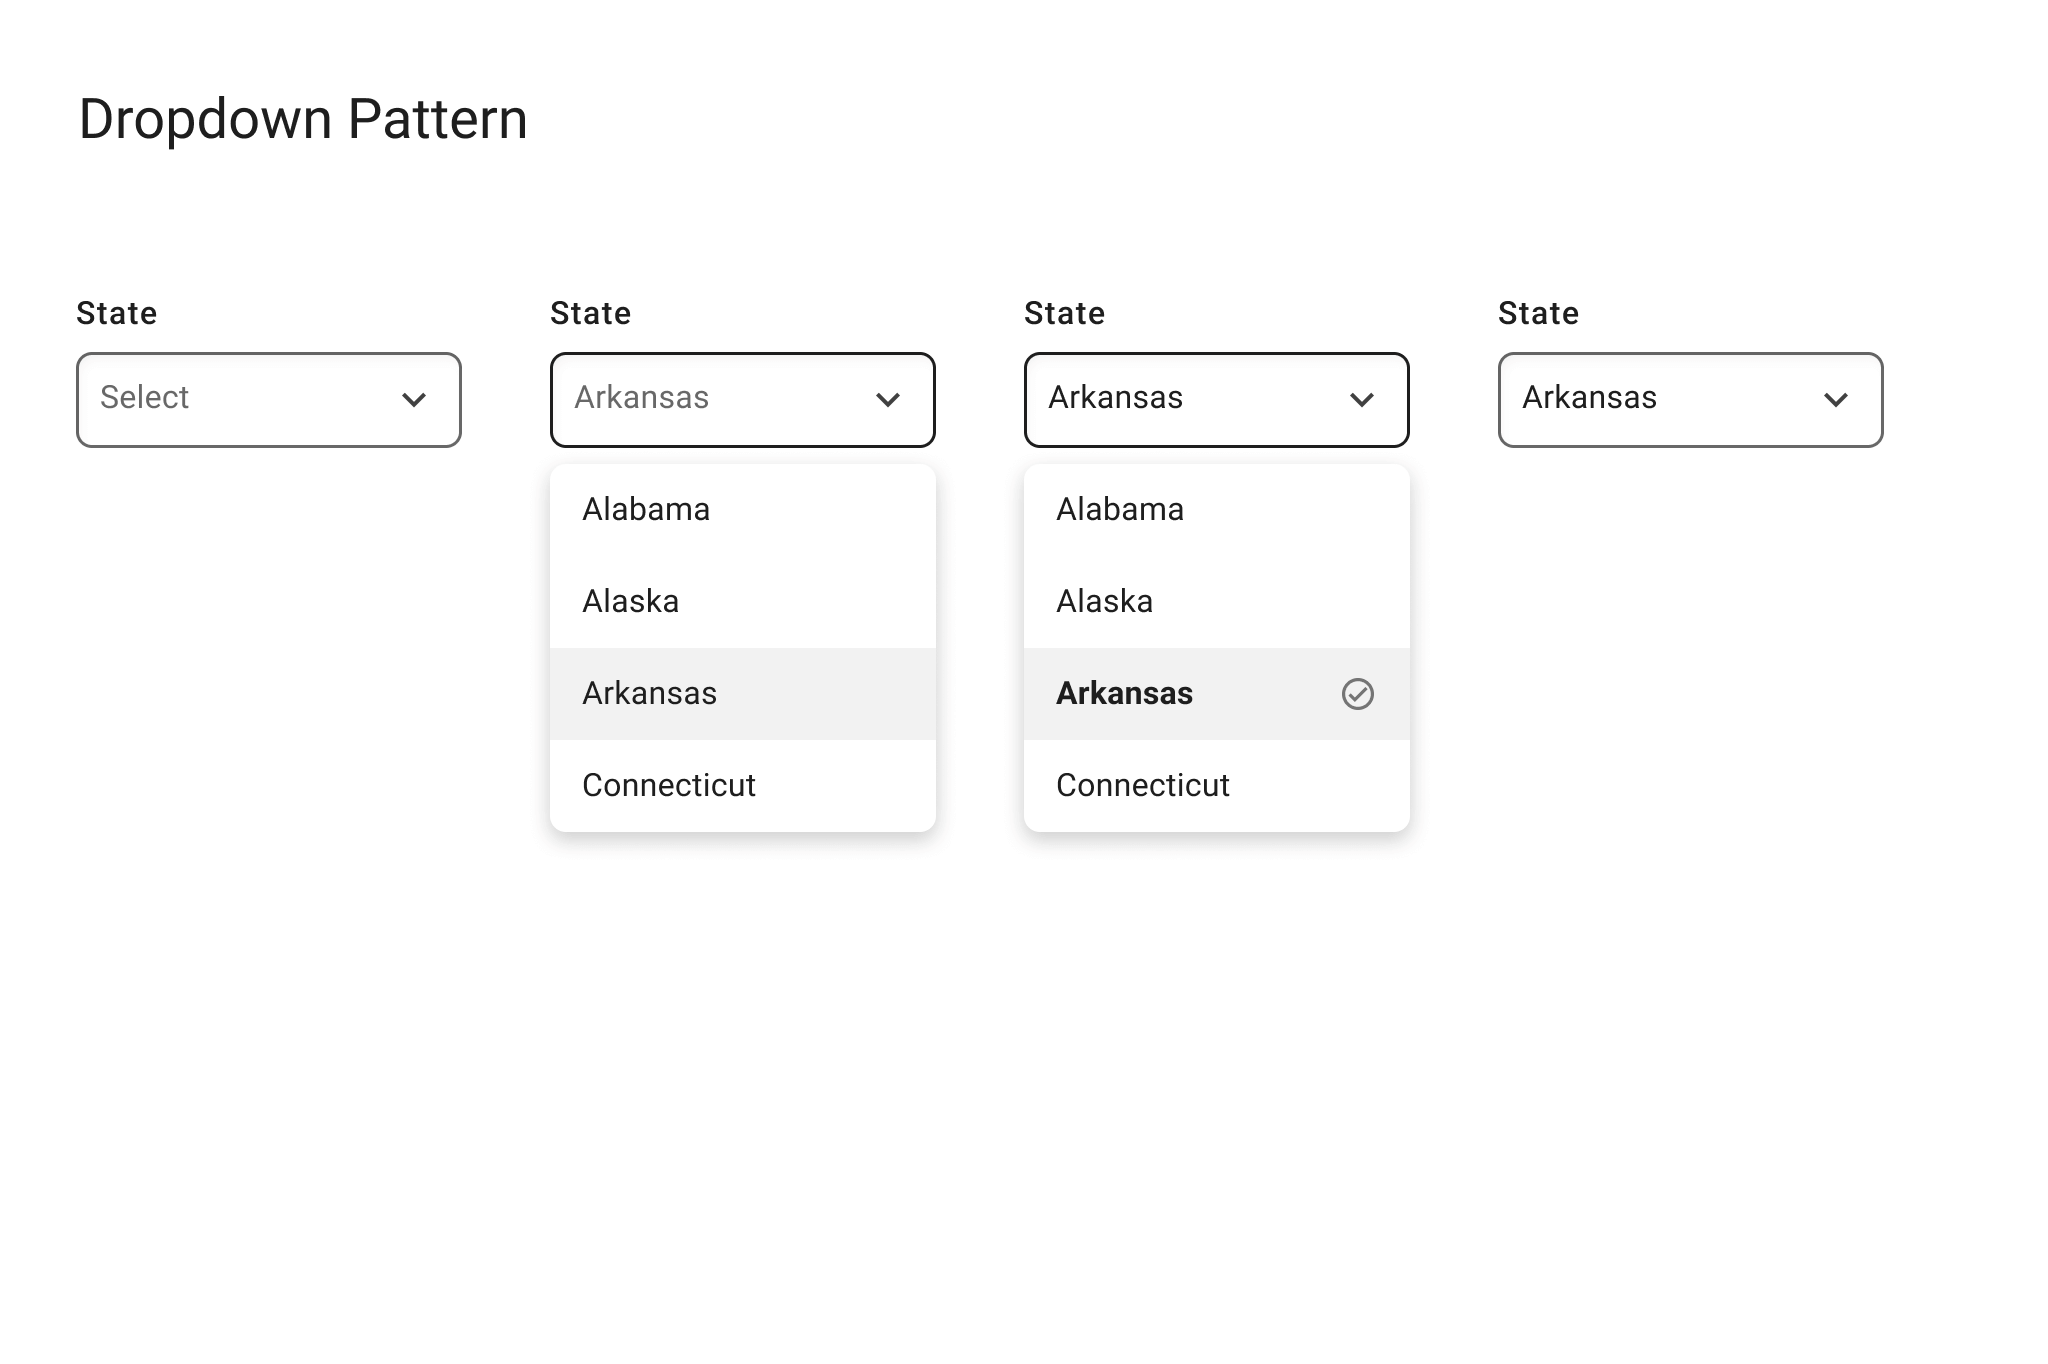Select Alabama in the list containing the checkmark
Screen dimensions: 2048x1364
tap(1120, 510)
